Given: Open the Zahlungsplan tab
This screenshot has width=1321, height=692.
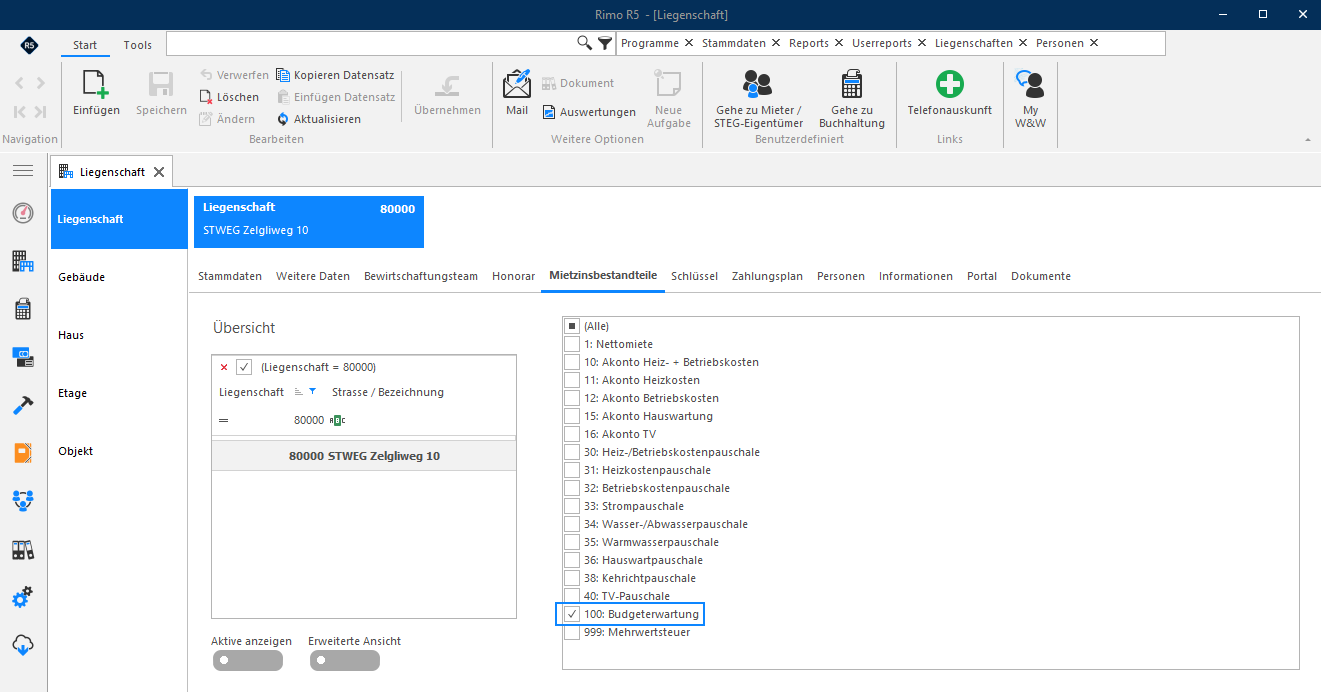Looking at the screenshot, I should [x=767, y=276].
